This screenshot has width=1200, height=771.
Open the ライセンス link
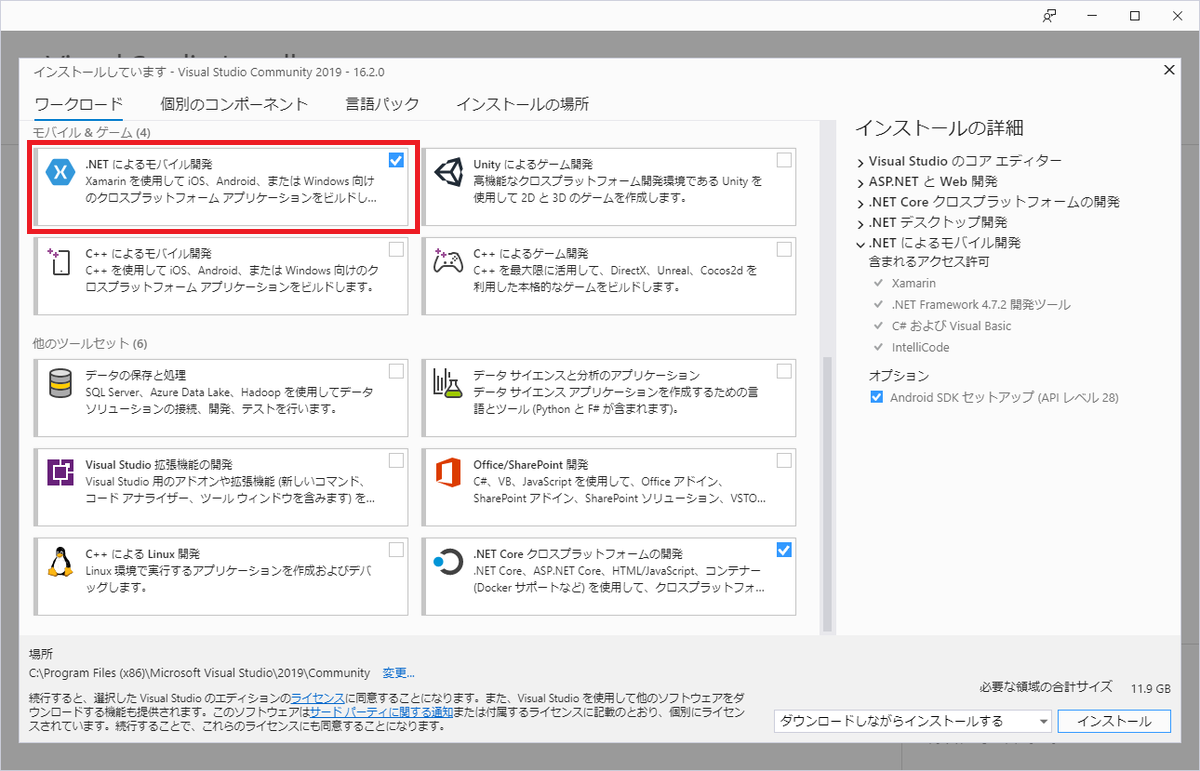coord(318,697)
